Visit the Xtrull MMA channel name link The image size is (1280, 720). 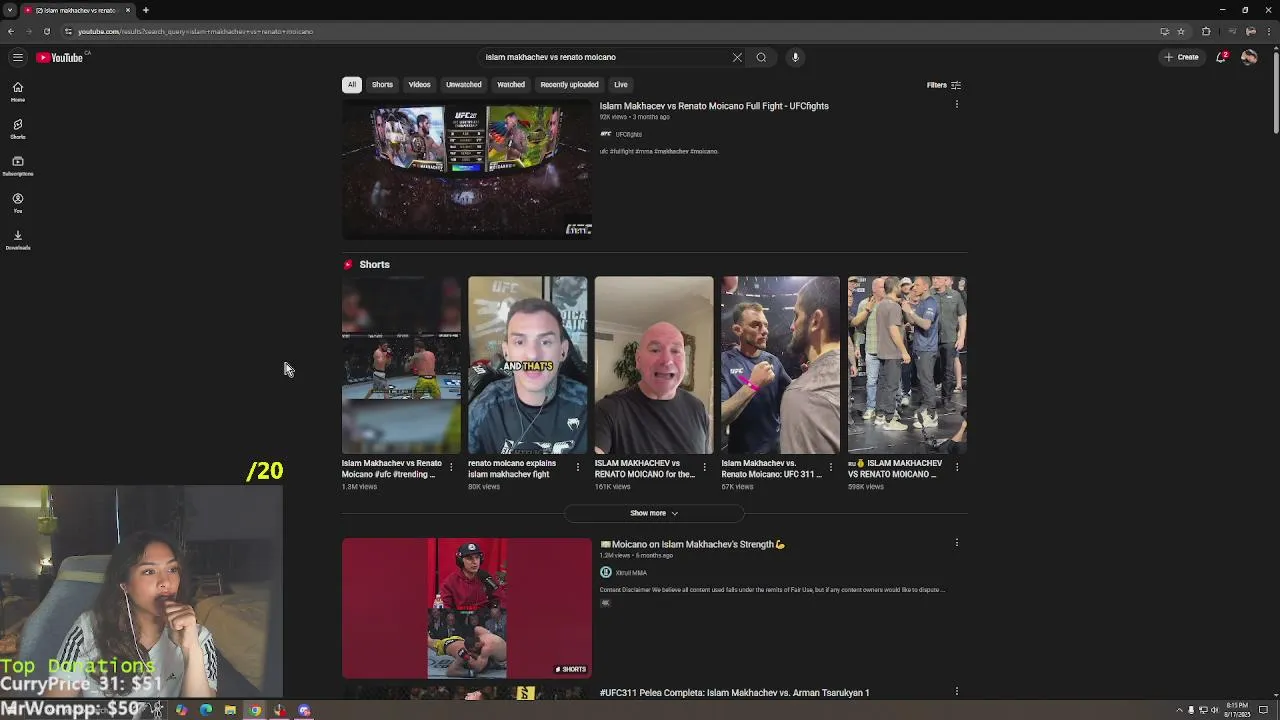tap(631, 573)
